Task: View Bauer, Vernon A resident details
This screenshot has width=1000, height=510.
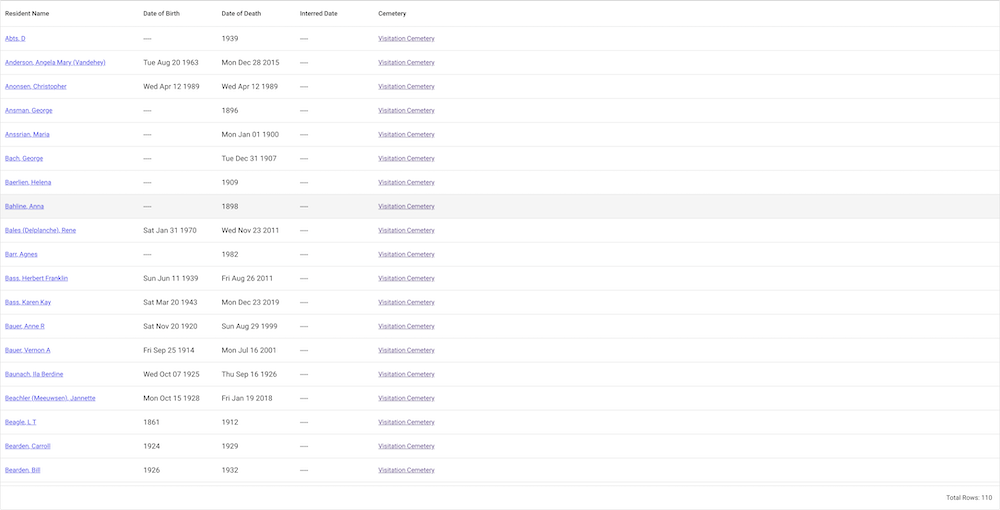Action: (28, 350)
